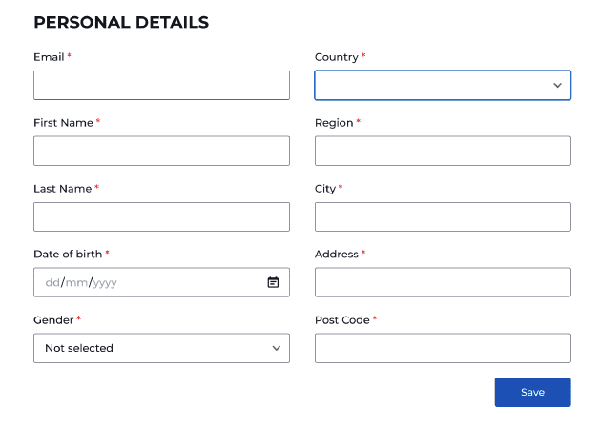
Task: Click into the Post Code field
Action: 442,348
